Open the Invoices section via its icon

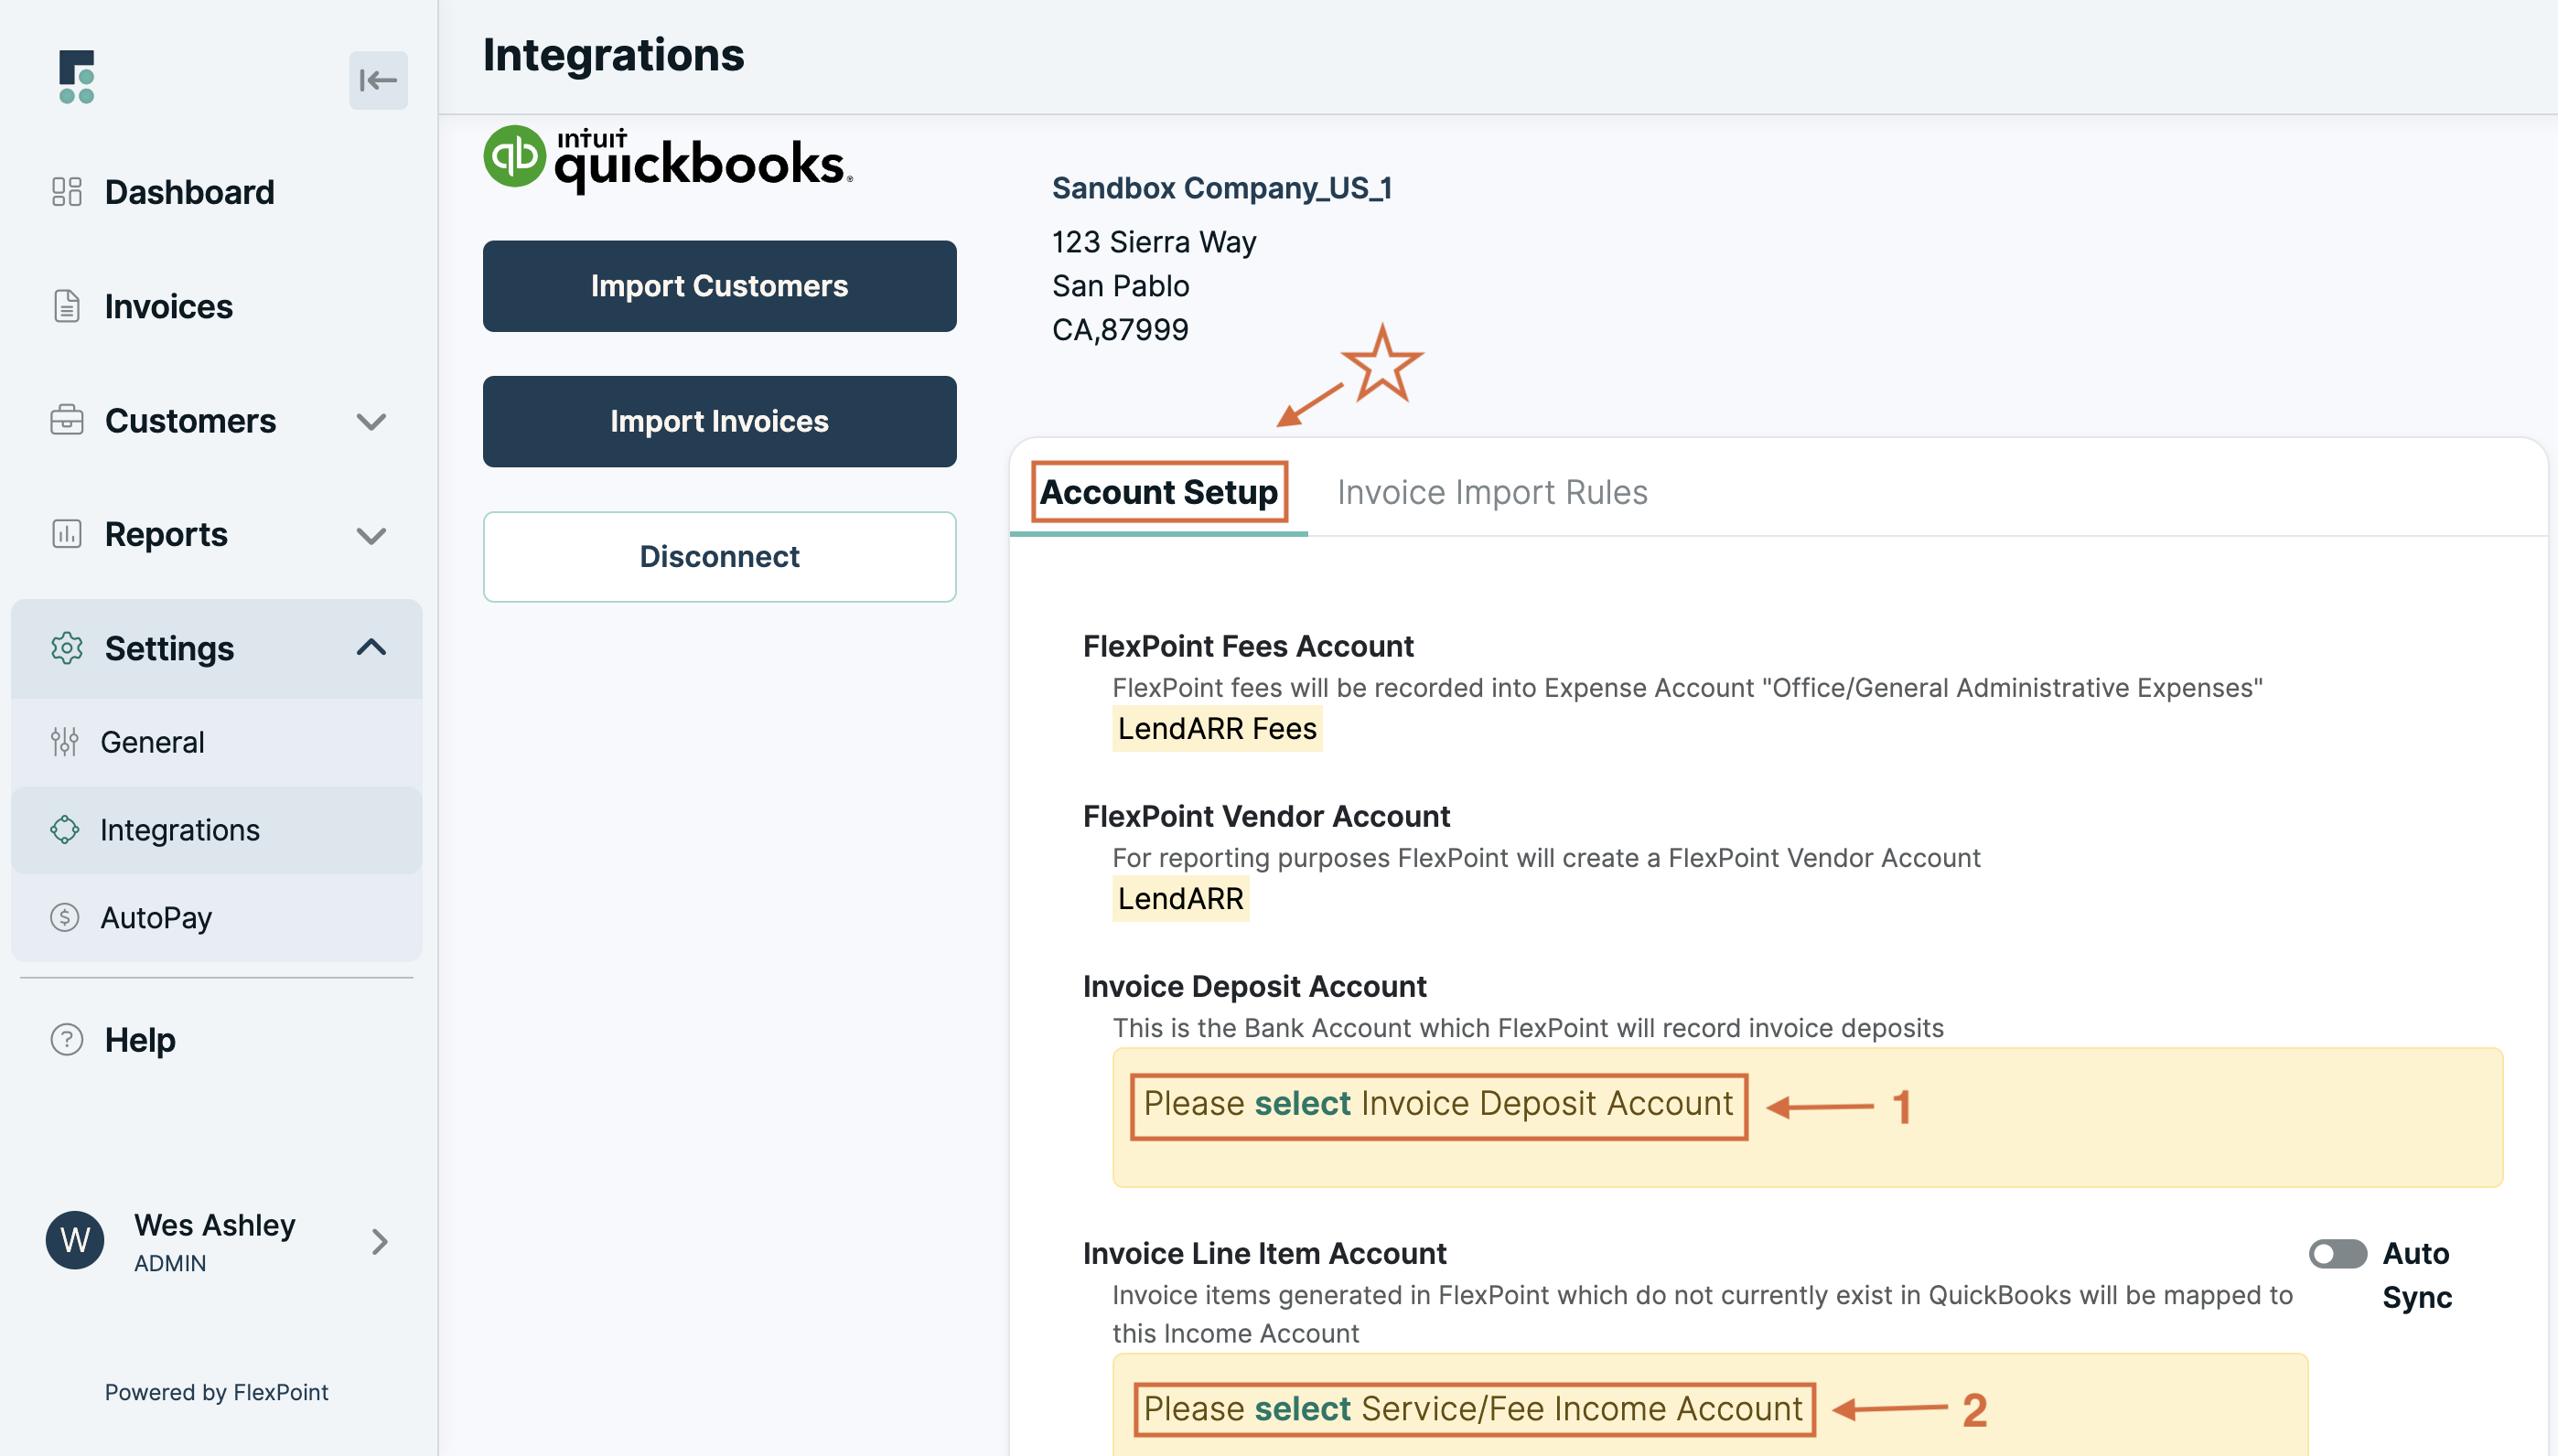(66, 306)
